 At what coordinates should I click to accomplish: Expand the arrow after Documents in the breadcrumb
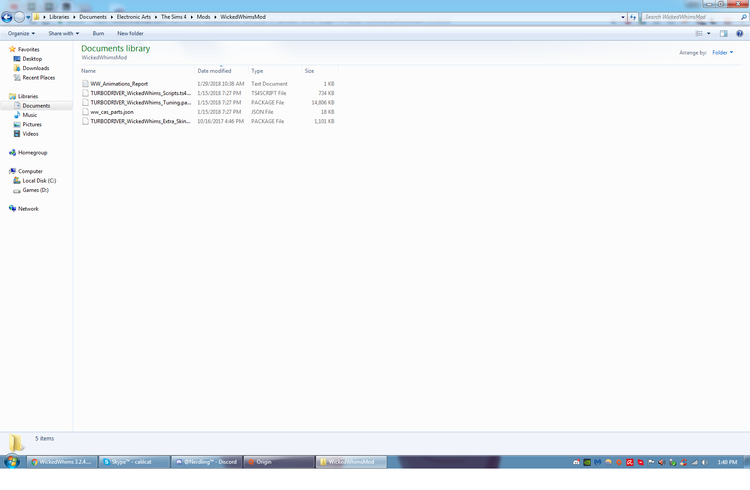pyautogui.click(x=112, y=17)
